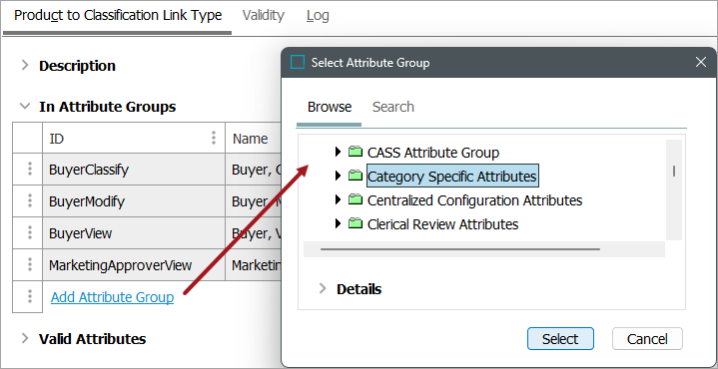This screenshot has width=718, height=369.
Task: Expand the Valid Attributes section
Action: click(x=24, y=338)
